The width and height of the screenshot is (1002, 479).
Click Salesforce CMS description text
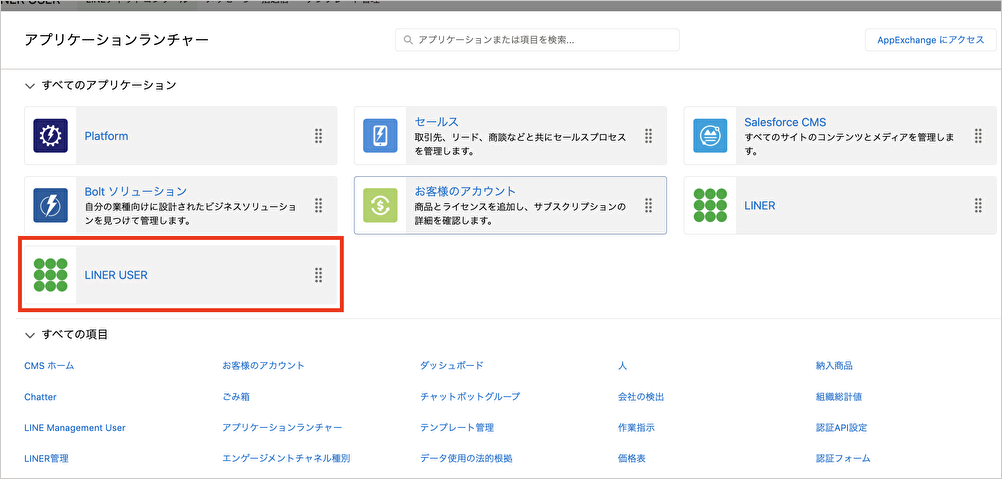pyautogui.click(x=850, y=145)
